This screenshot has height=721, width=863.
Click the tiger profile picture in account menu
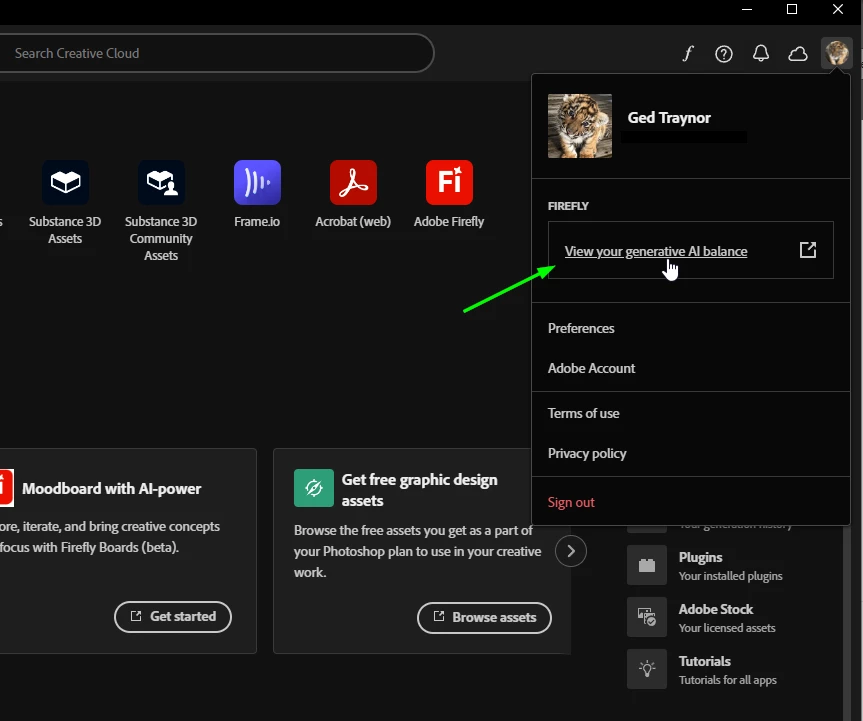click(x=580, y=126)
